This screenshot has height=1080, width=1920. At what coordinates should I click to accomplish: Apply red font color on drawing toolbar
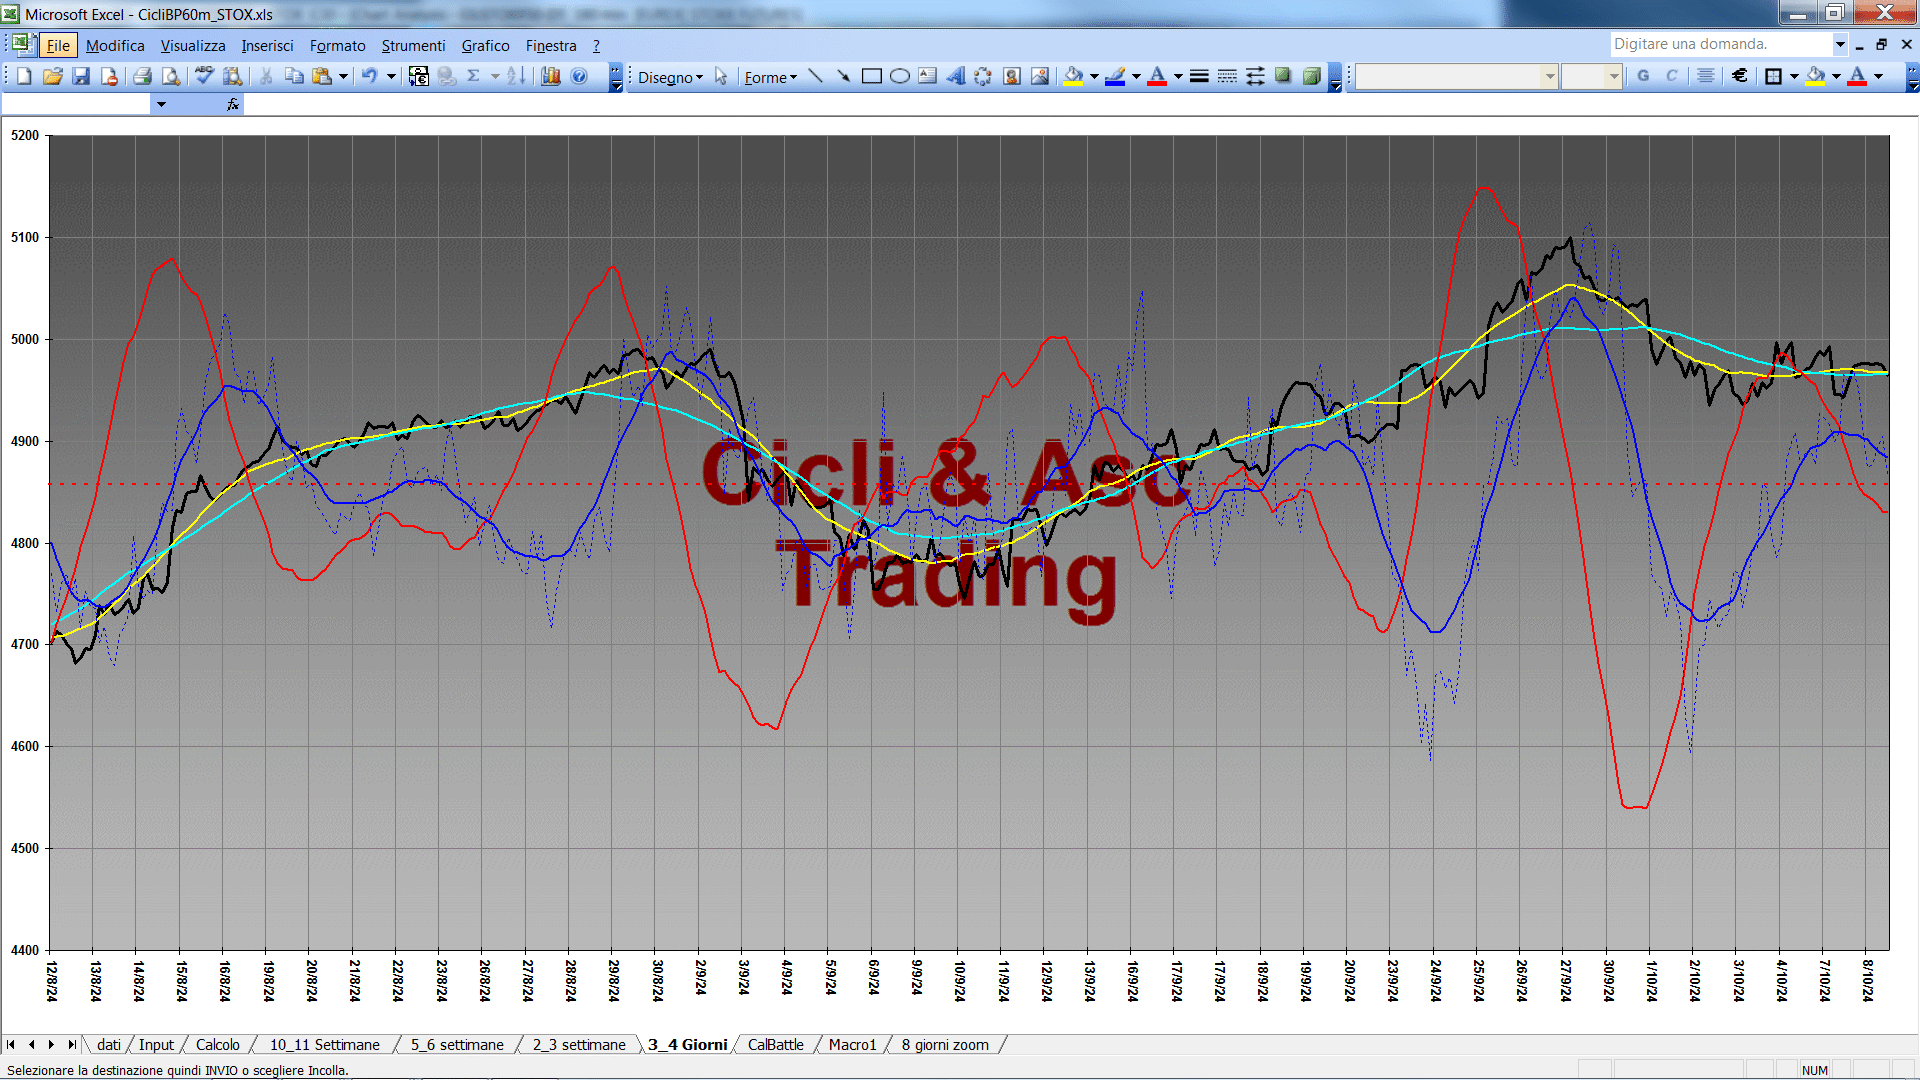1157,77
